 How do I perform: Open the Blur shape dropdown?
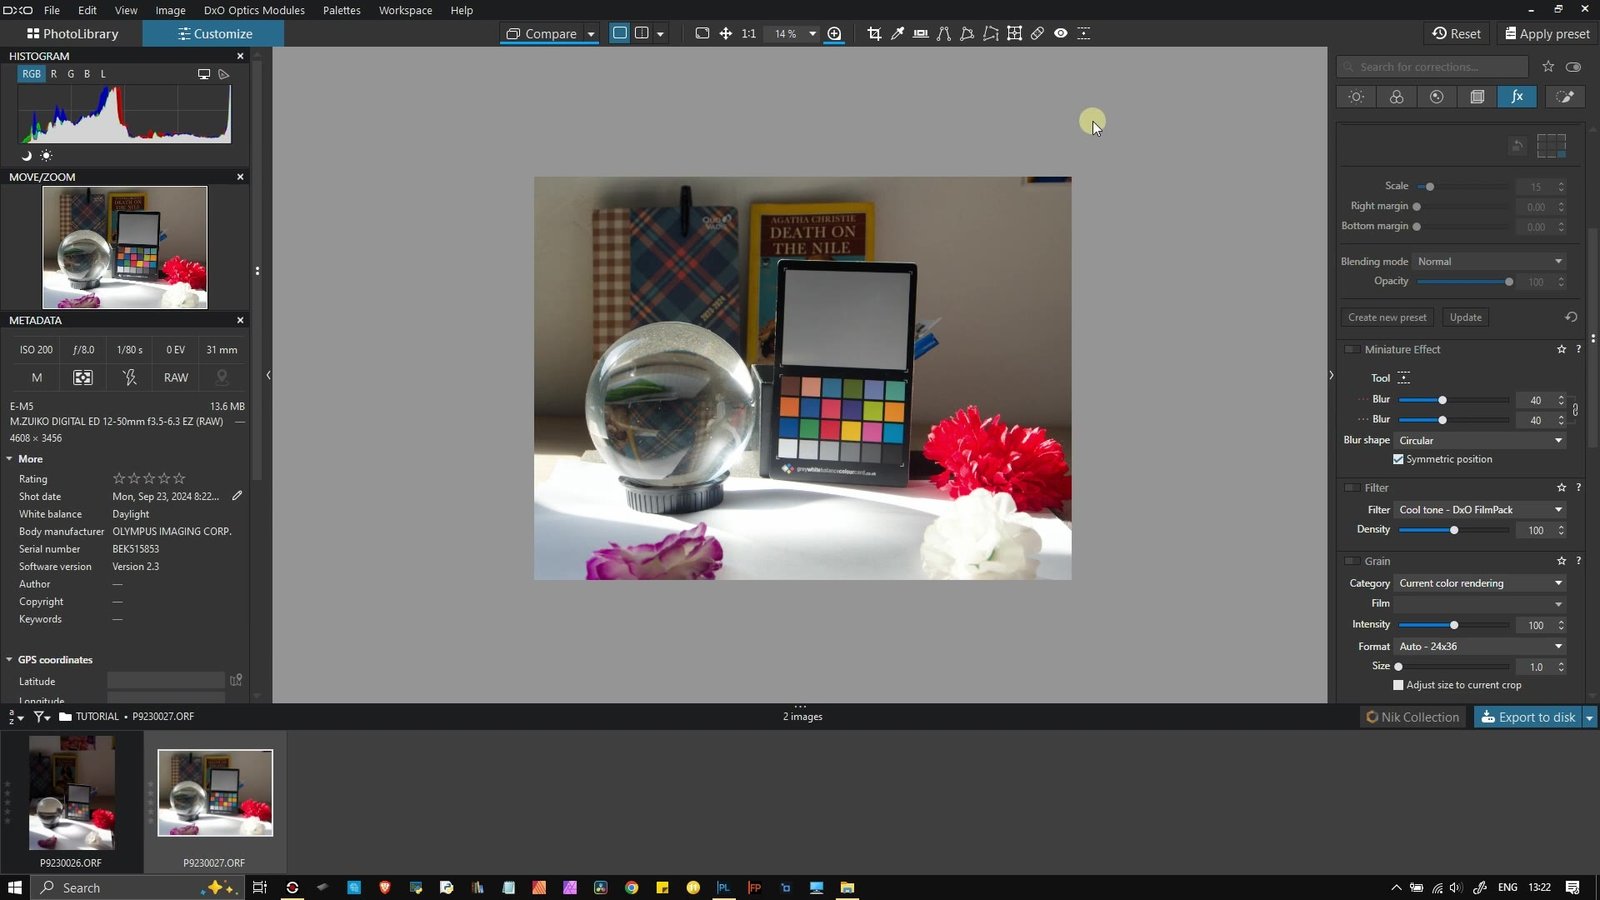pos(1480,440)
